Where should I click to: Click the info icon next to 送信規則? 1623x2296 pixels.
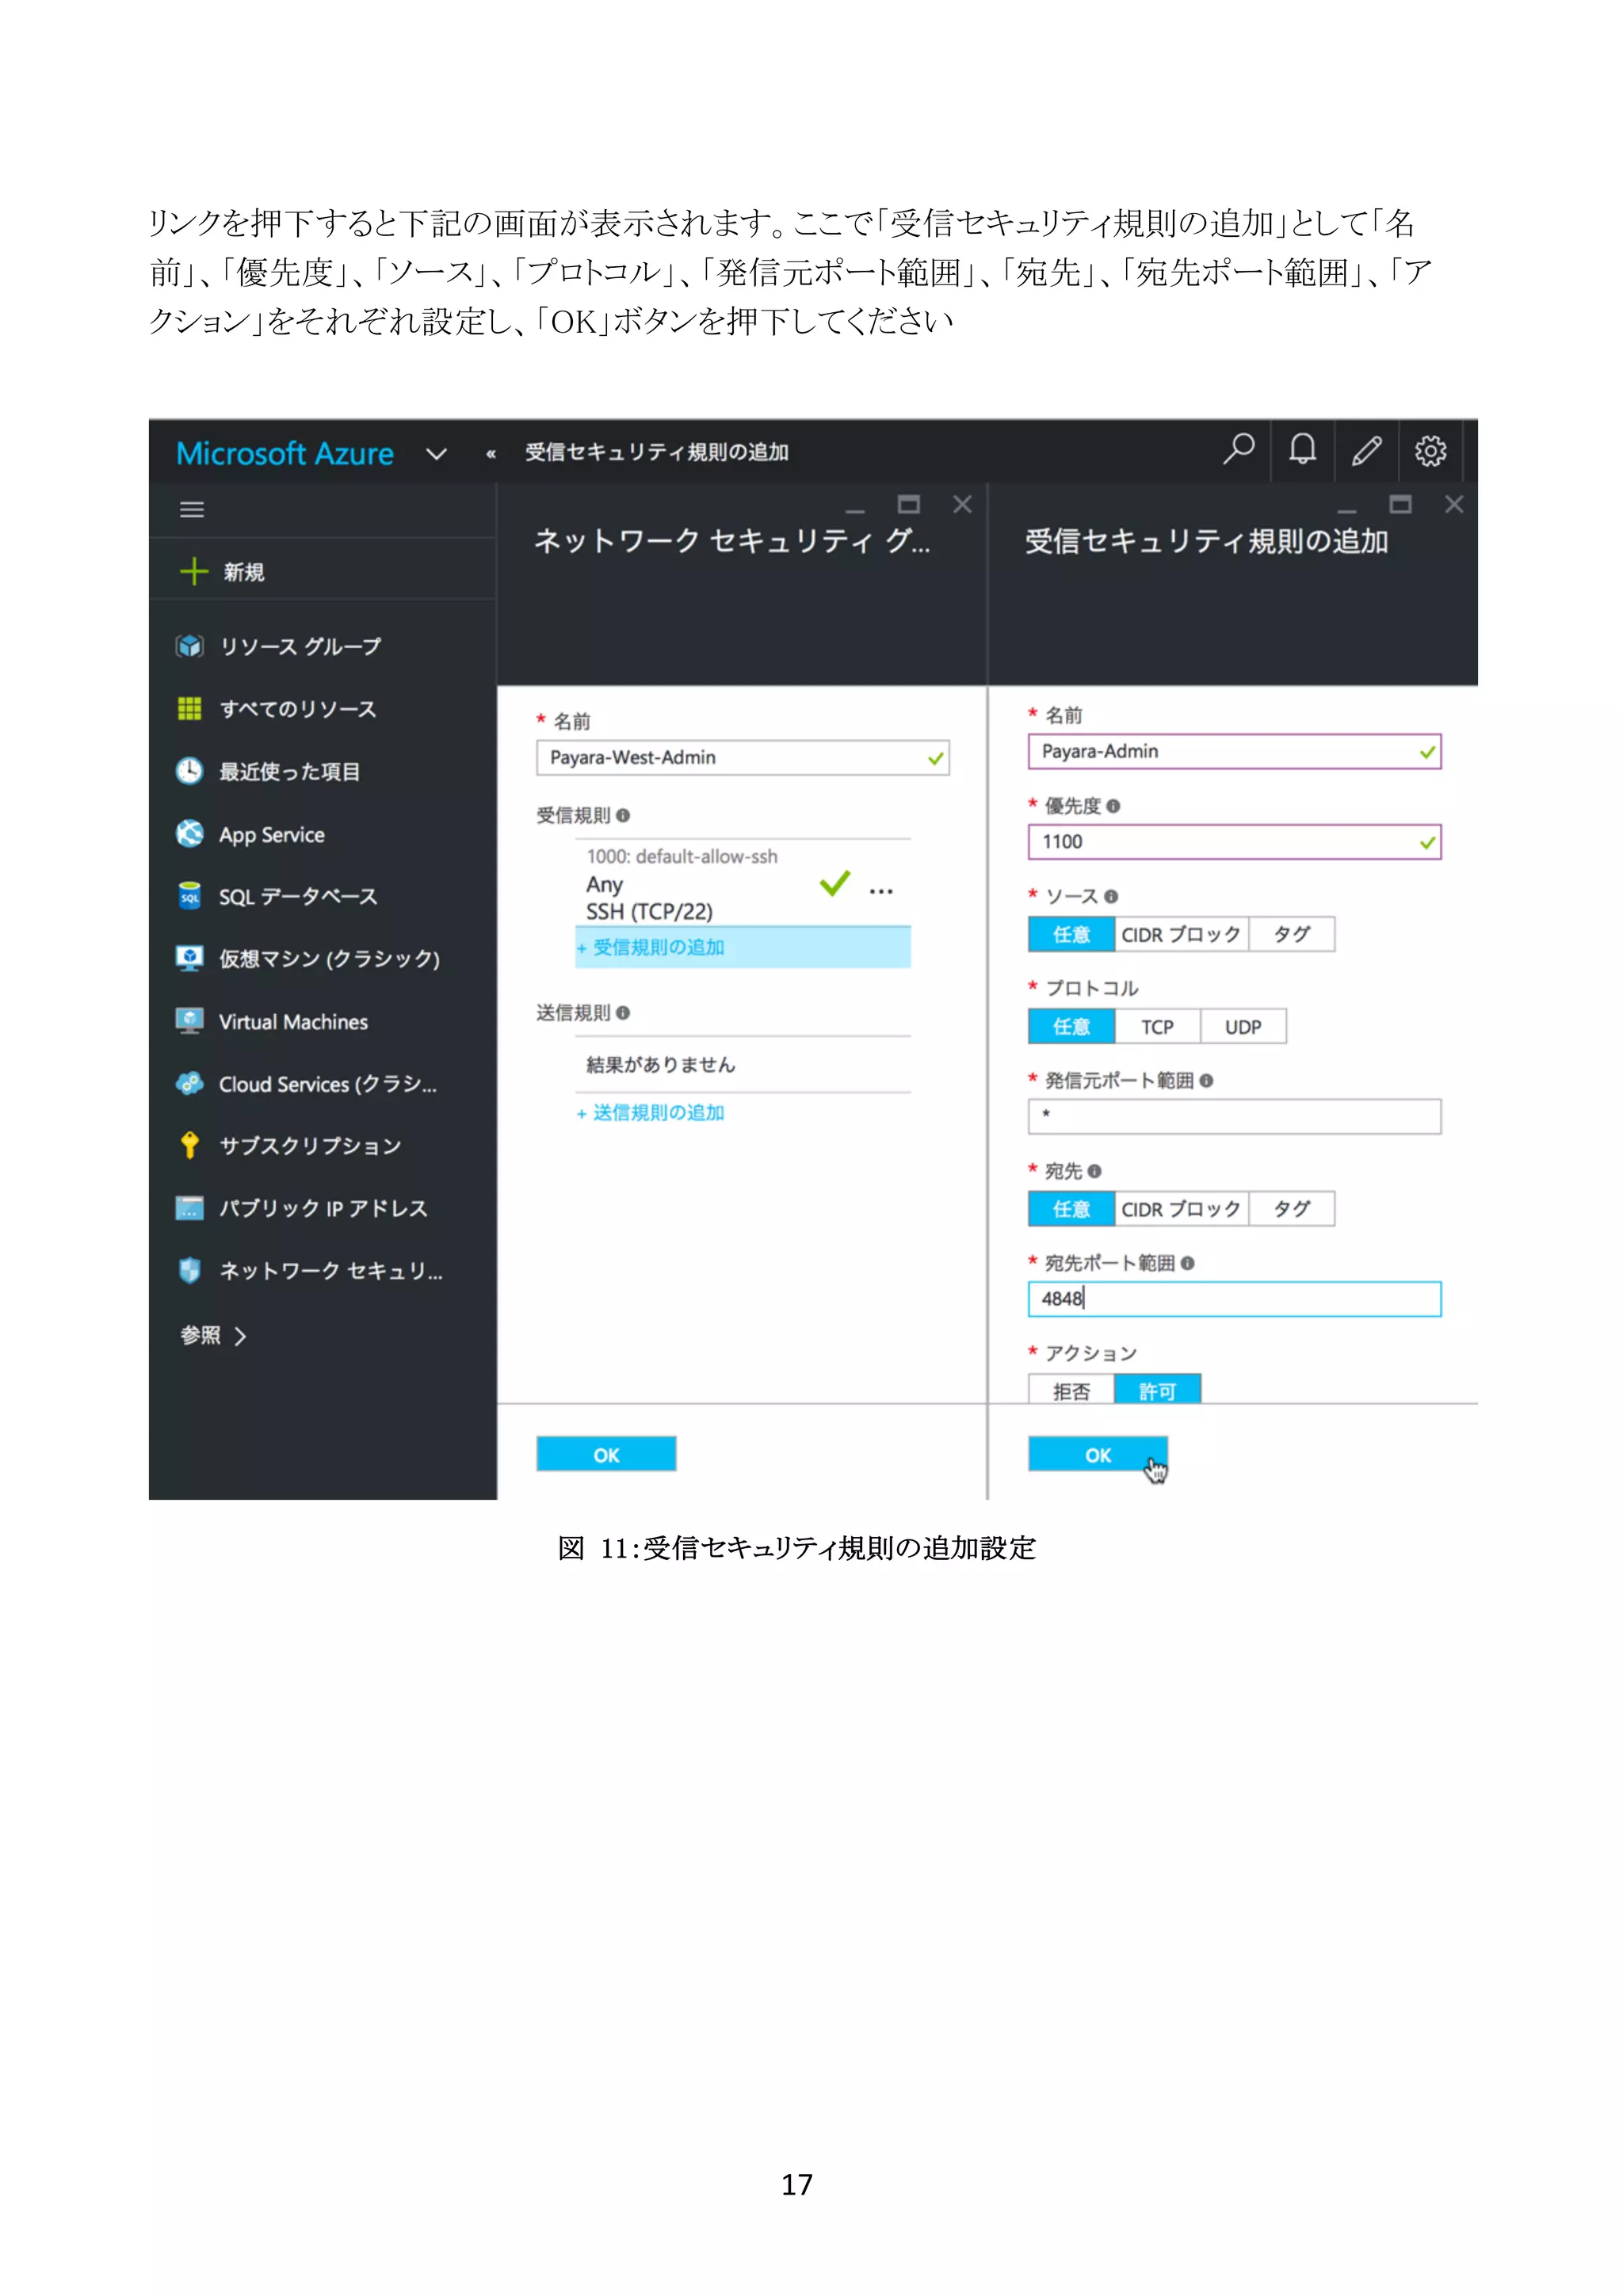623,1013
